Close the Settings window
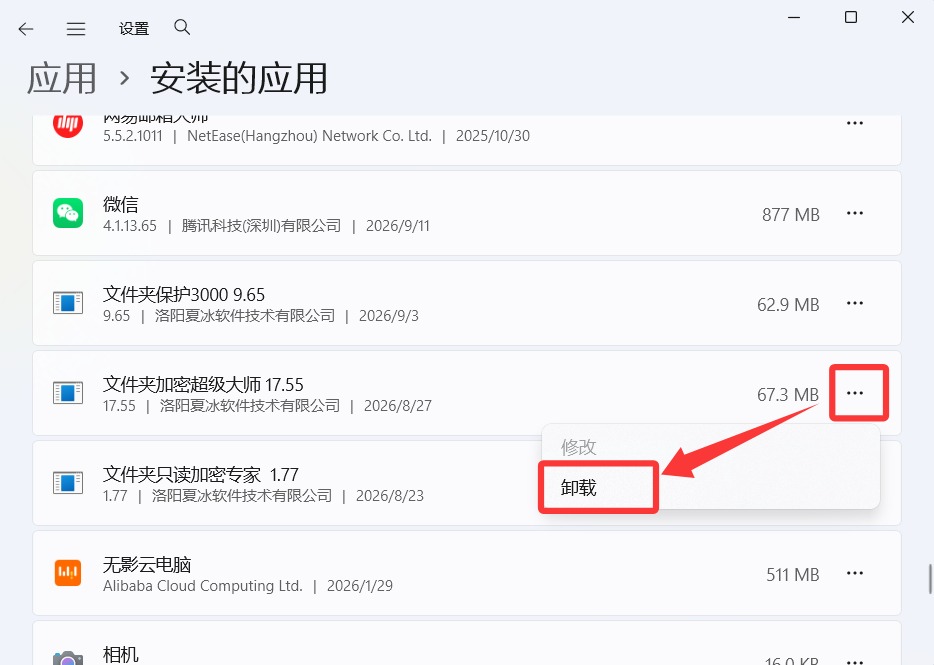This screenshot has width=934, height=665. 908,17
